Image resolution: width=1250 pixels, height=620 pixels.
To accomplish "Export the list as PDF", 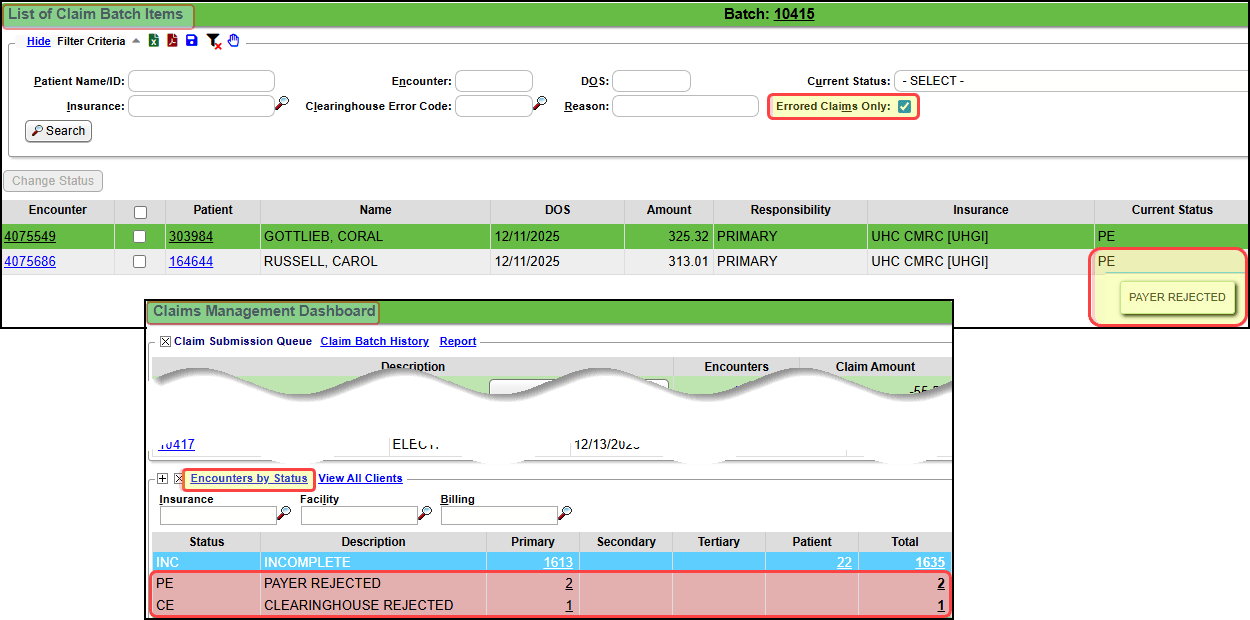I will click(x=172, y=41).
